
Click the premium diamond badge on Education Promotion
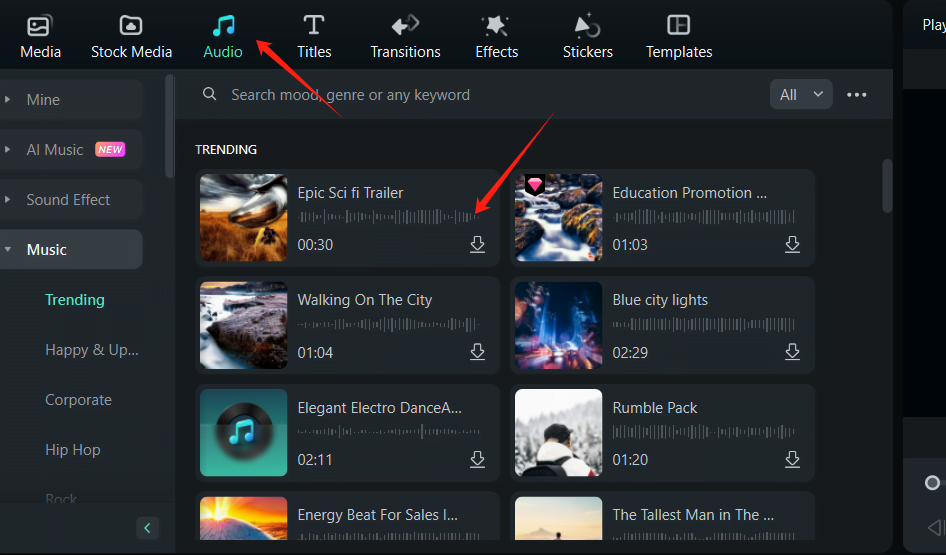535,184
